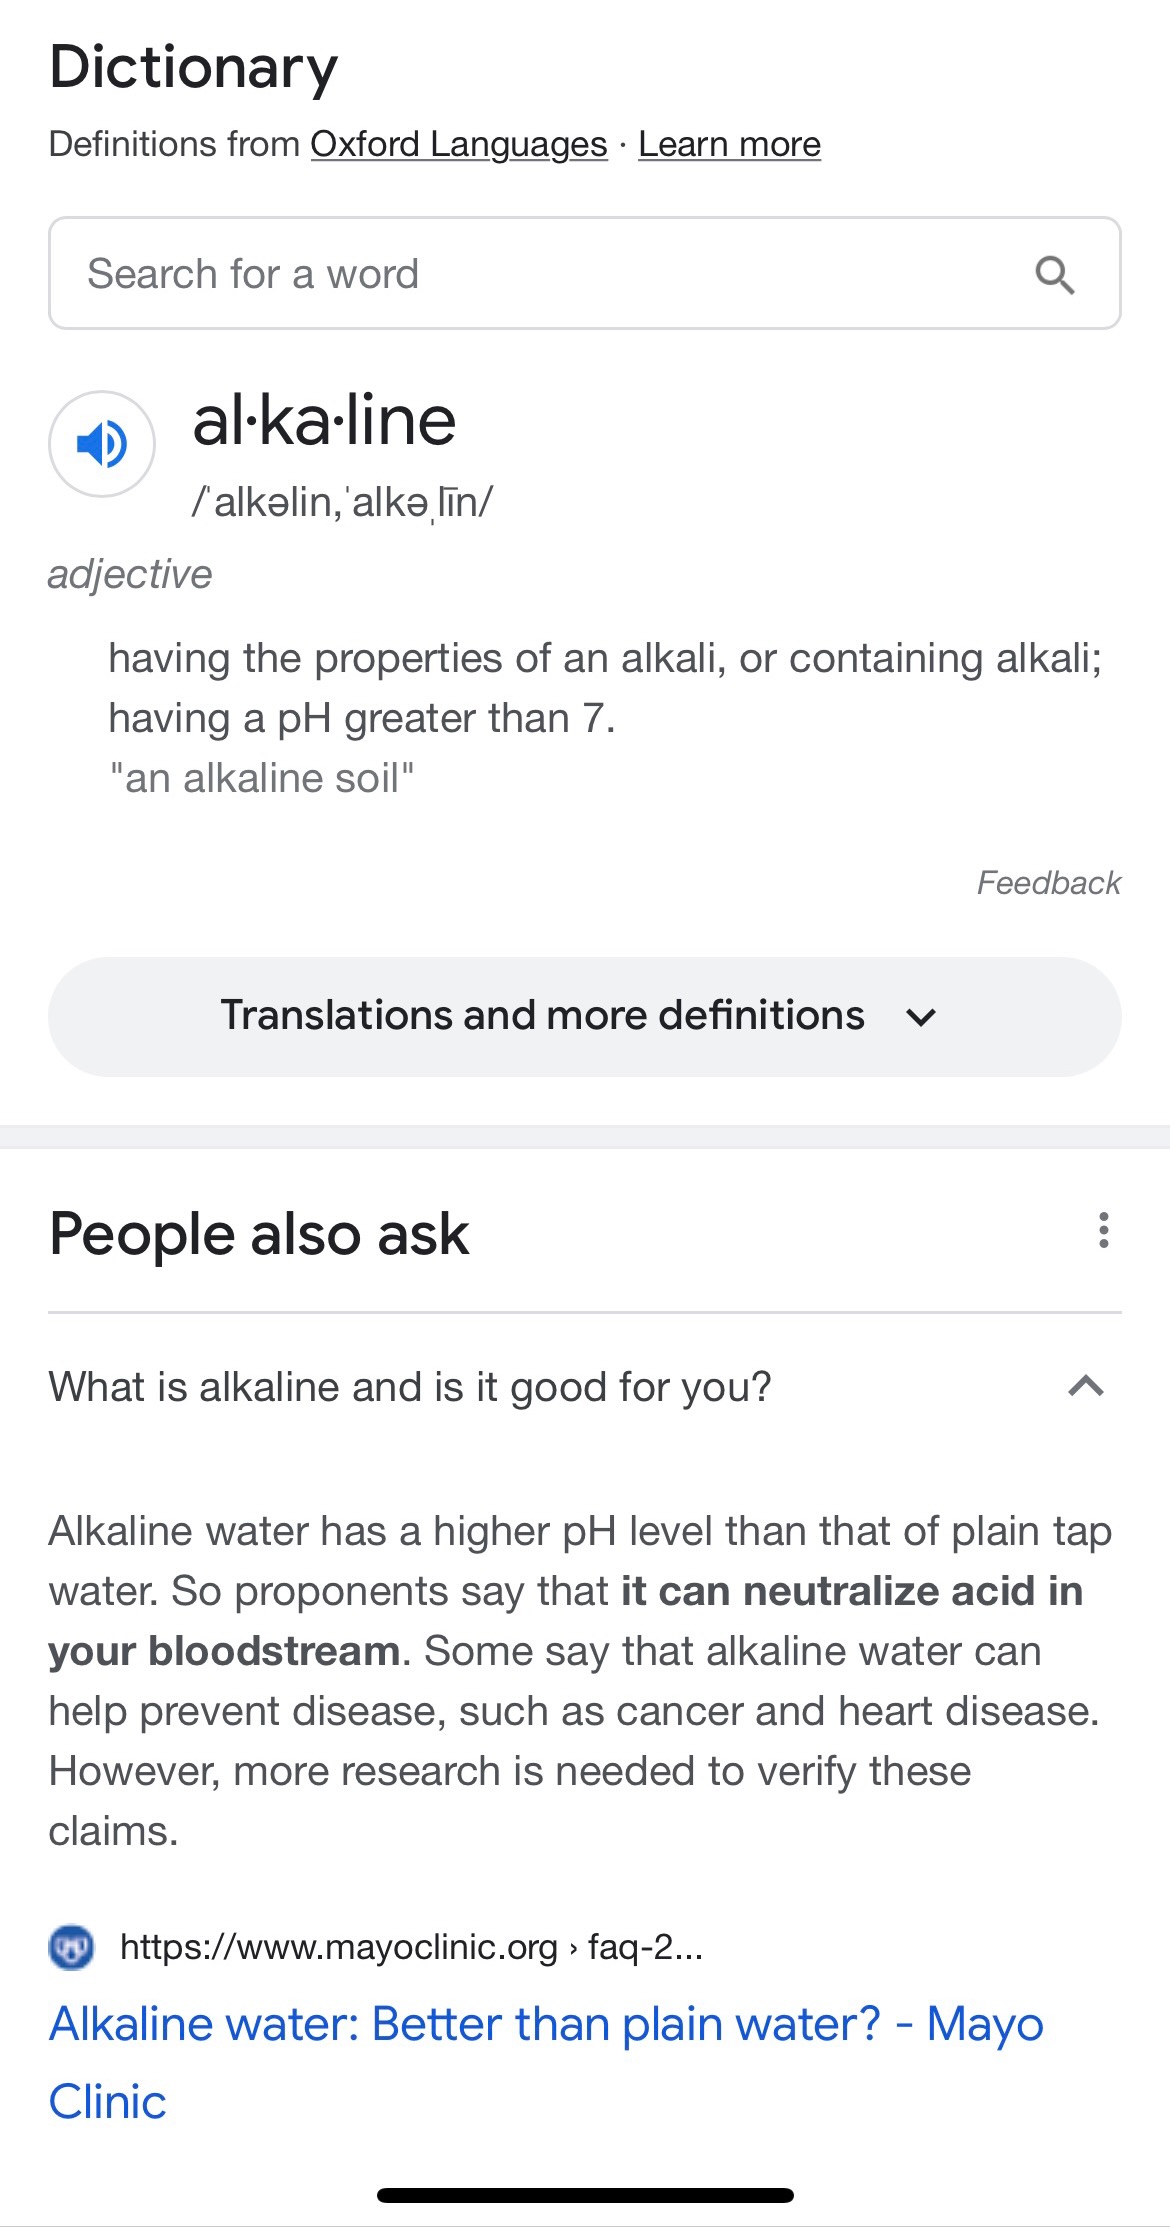Tap the Mayo Clinic favicon
1170x2227 pixels.
coord(71,1947)
